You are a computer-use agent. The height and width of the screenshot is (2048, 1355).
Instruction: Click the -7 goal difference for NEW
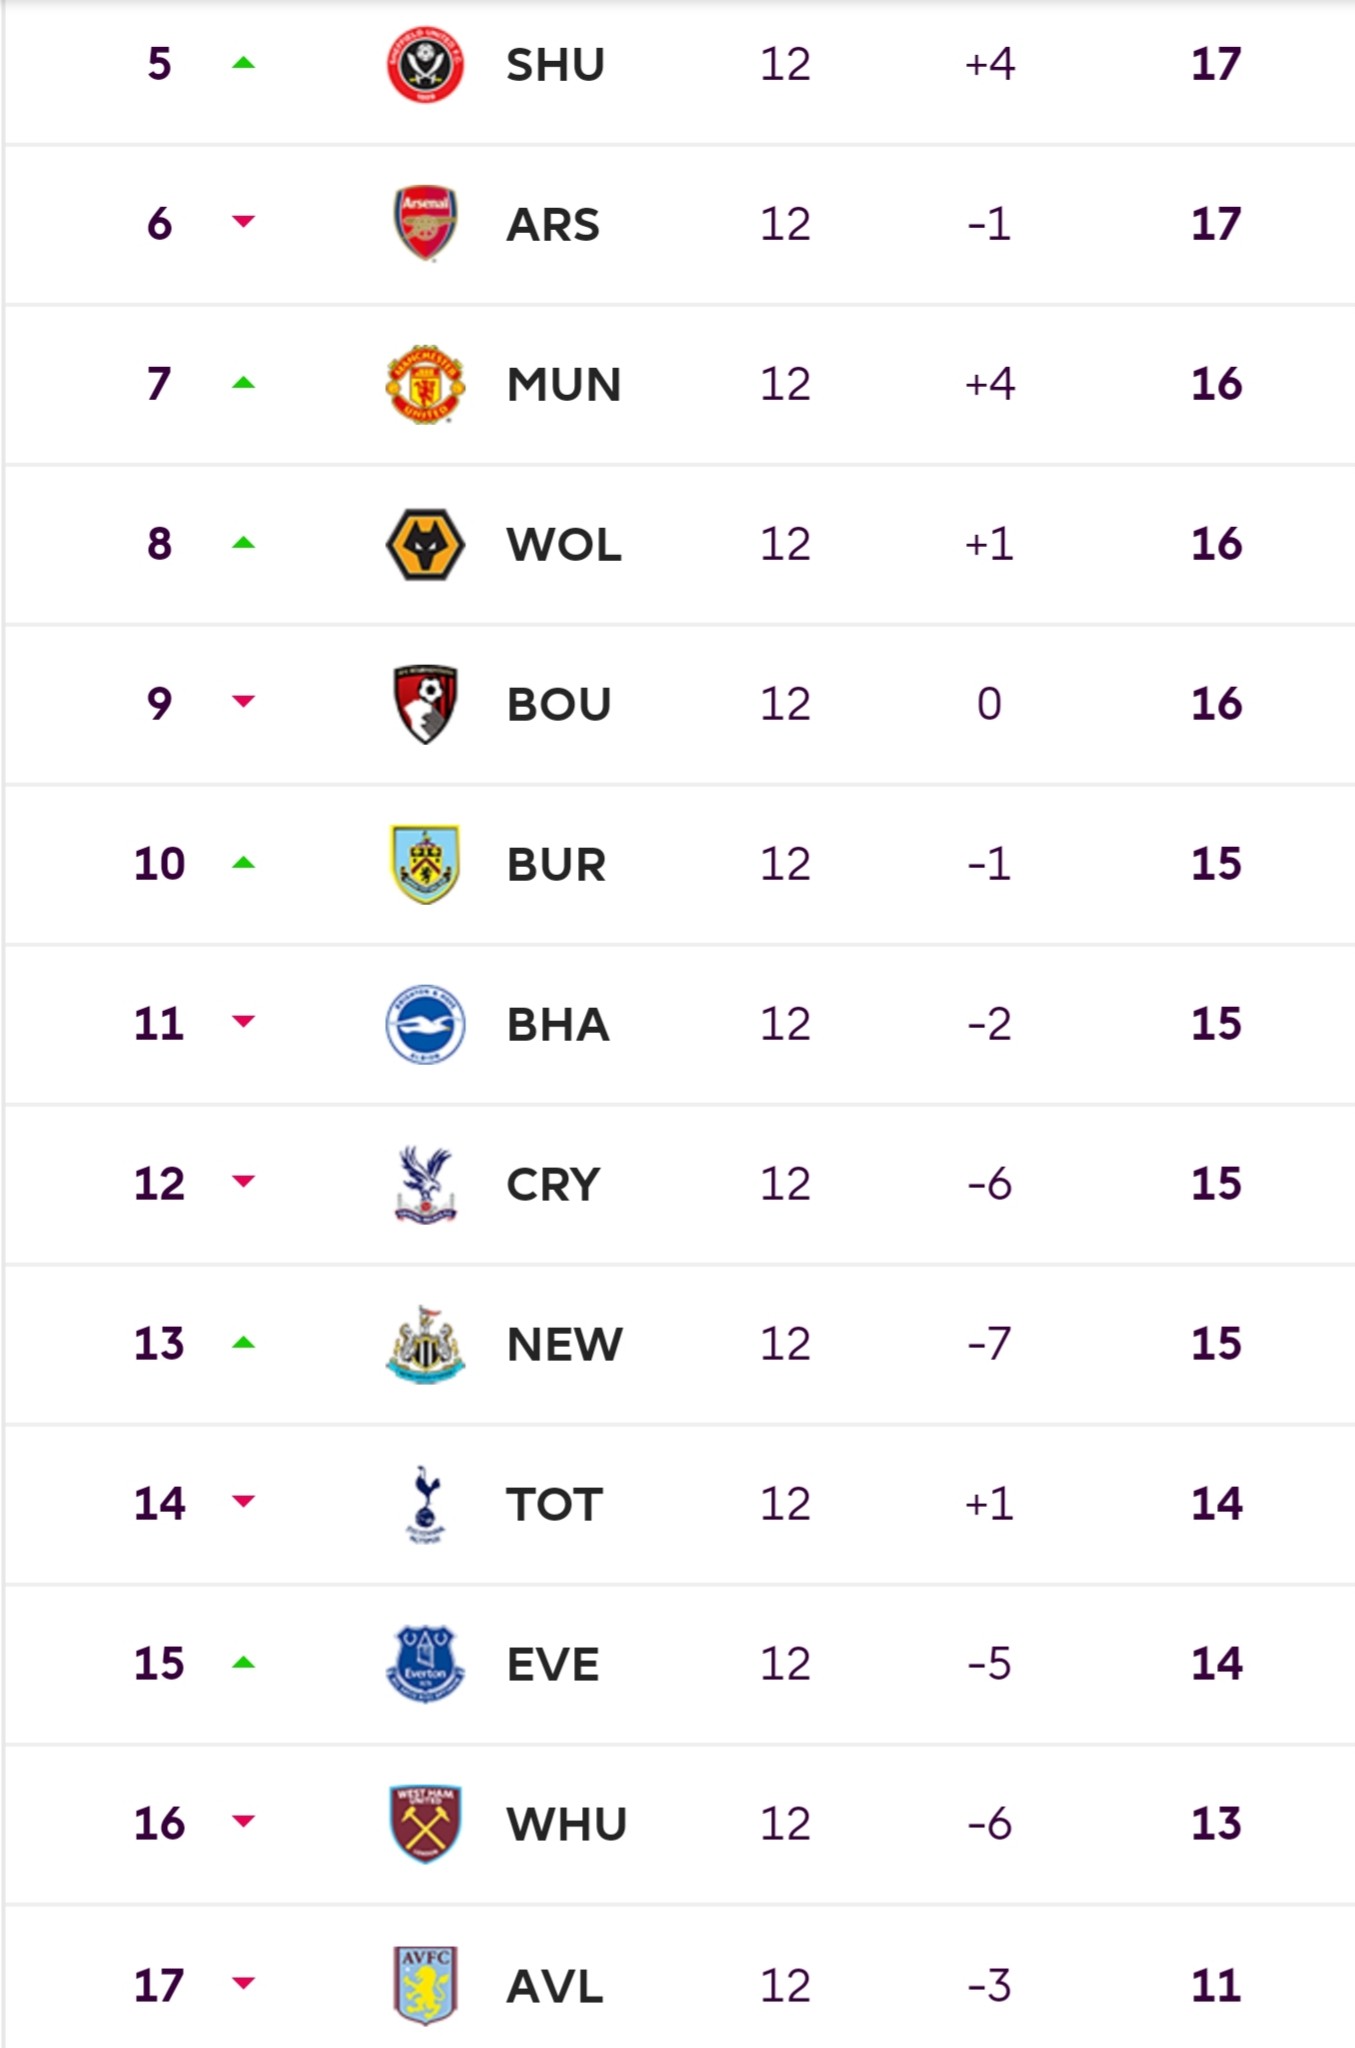click(x=989, y=1344)
